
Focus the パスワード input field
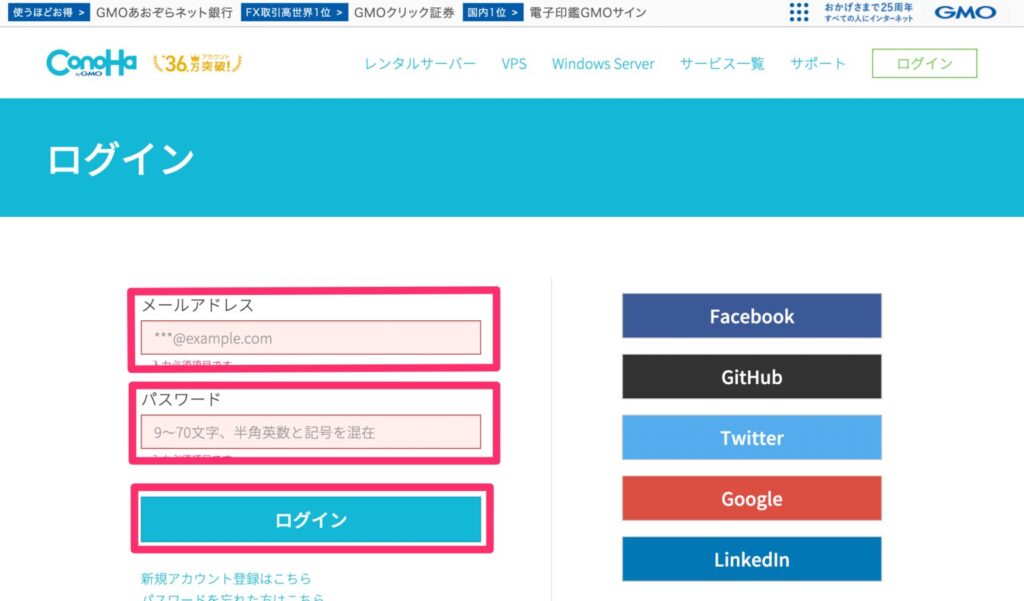pos(311,432)
